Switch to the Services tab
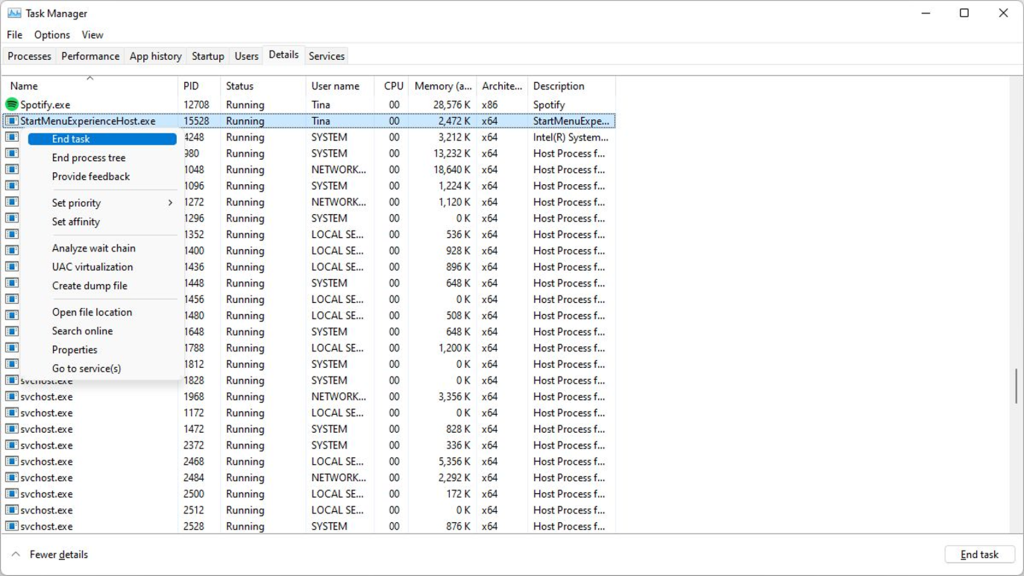 326,56
